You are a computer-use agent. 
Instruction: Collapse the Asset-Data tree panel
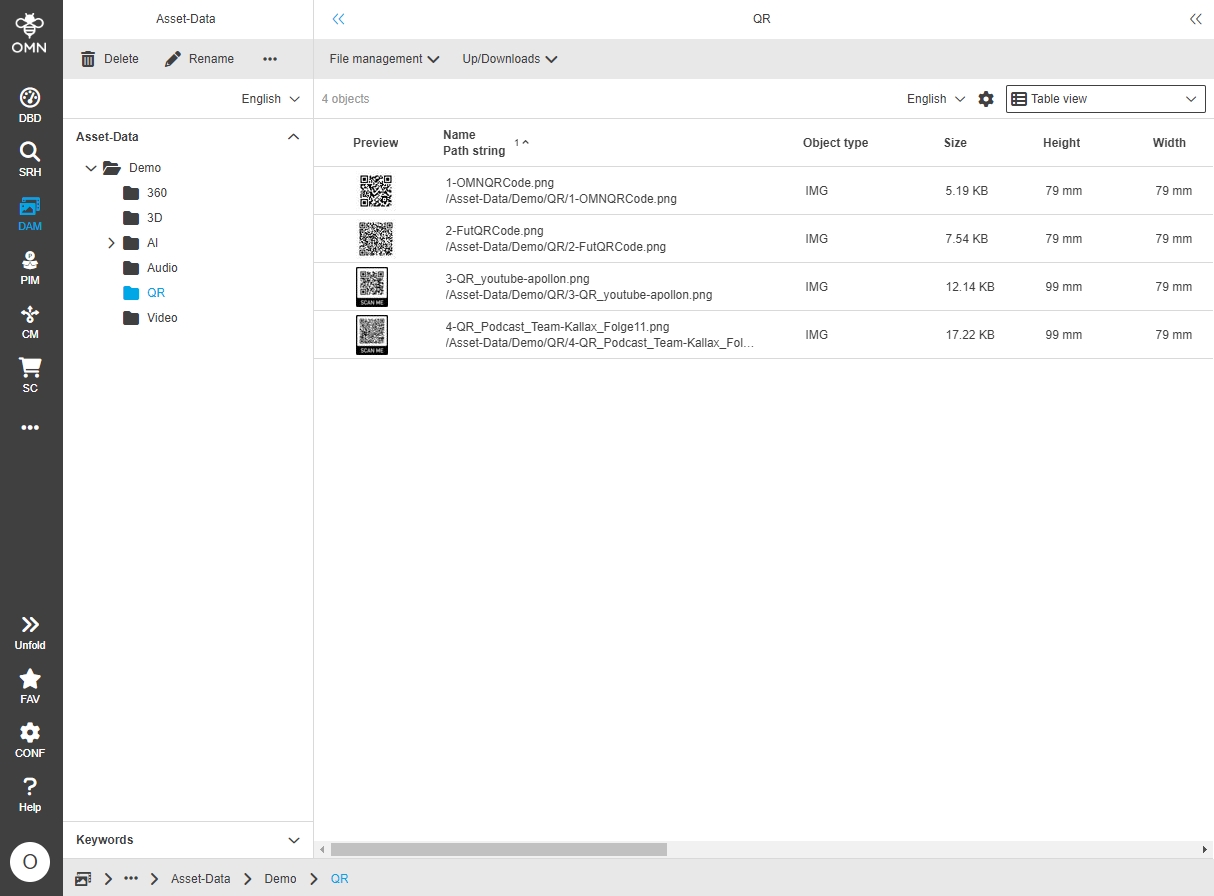coord(293,137)
